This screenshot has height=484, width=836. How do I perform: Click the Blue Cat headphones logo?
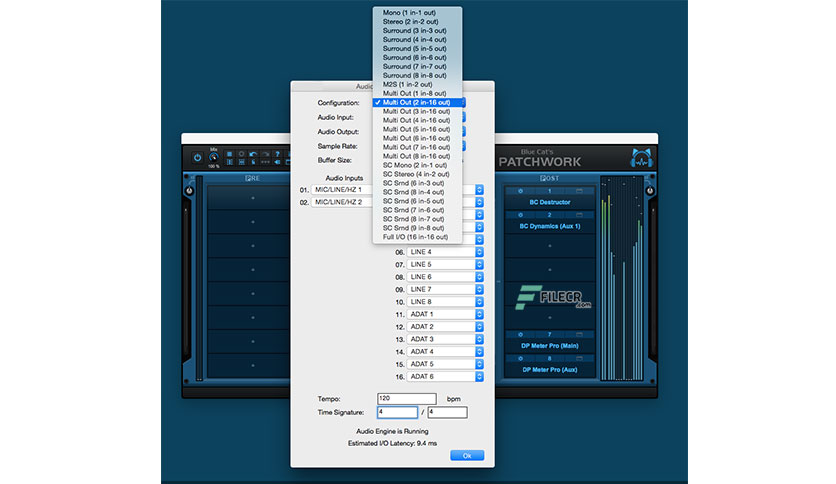tap(641, 158)
